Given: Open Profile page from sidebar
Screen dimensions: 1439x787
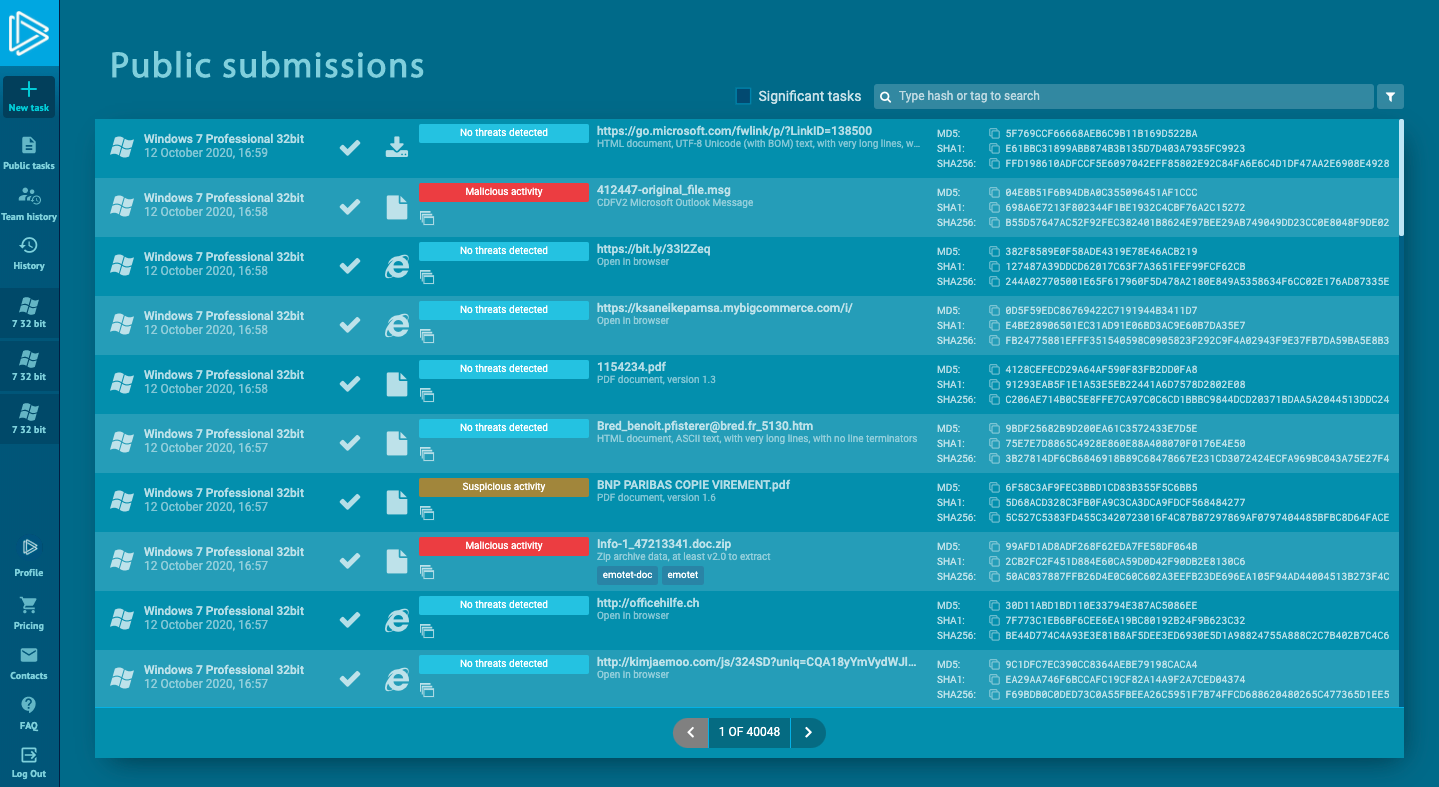Looking at the screenshot, I should (x=29, y=558).
